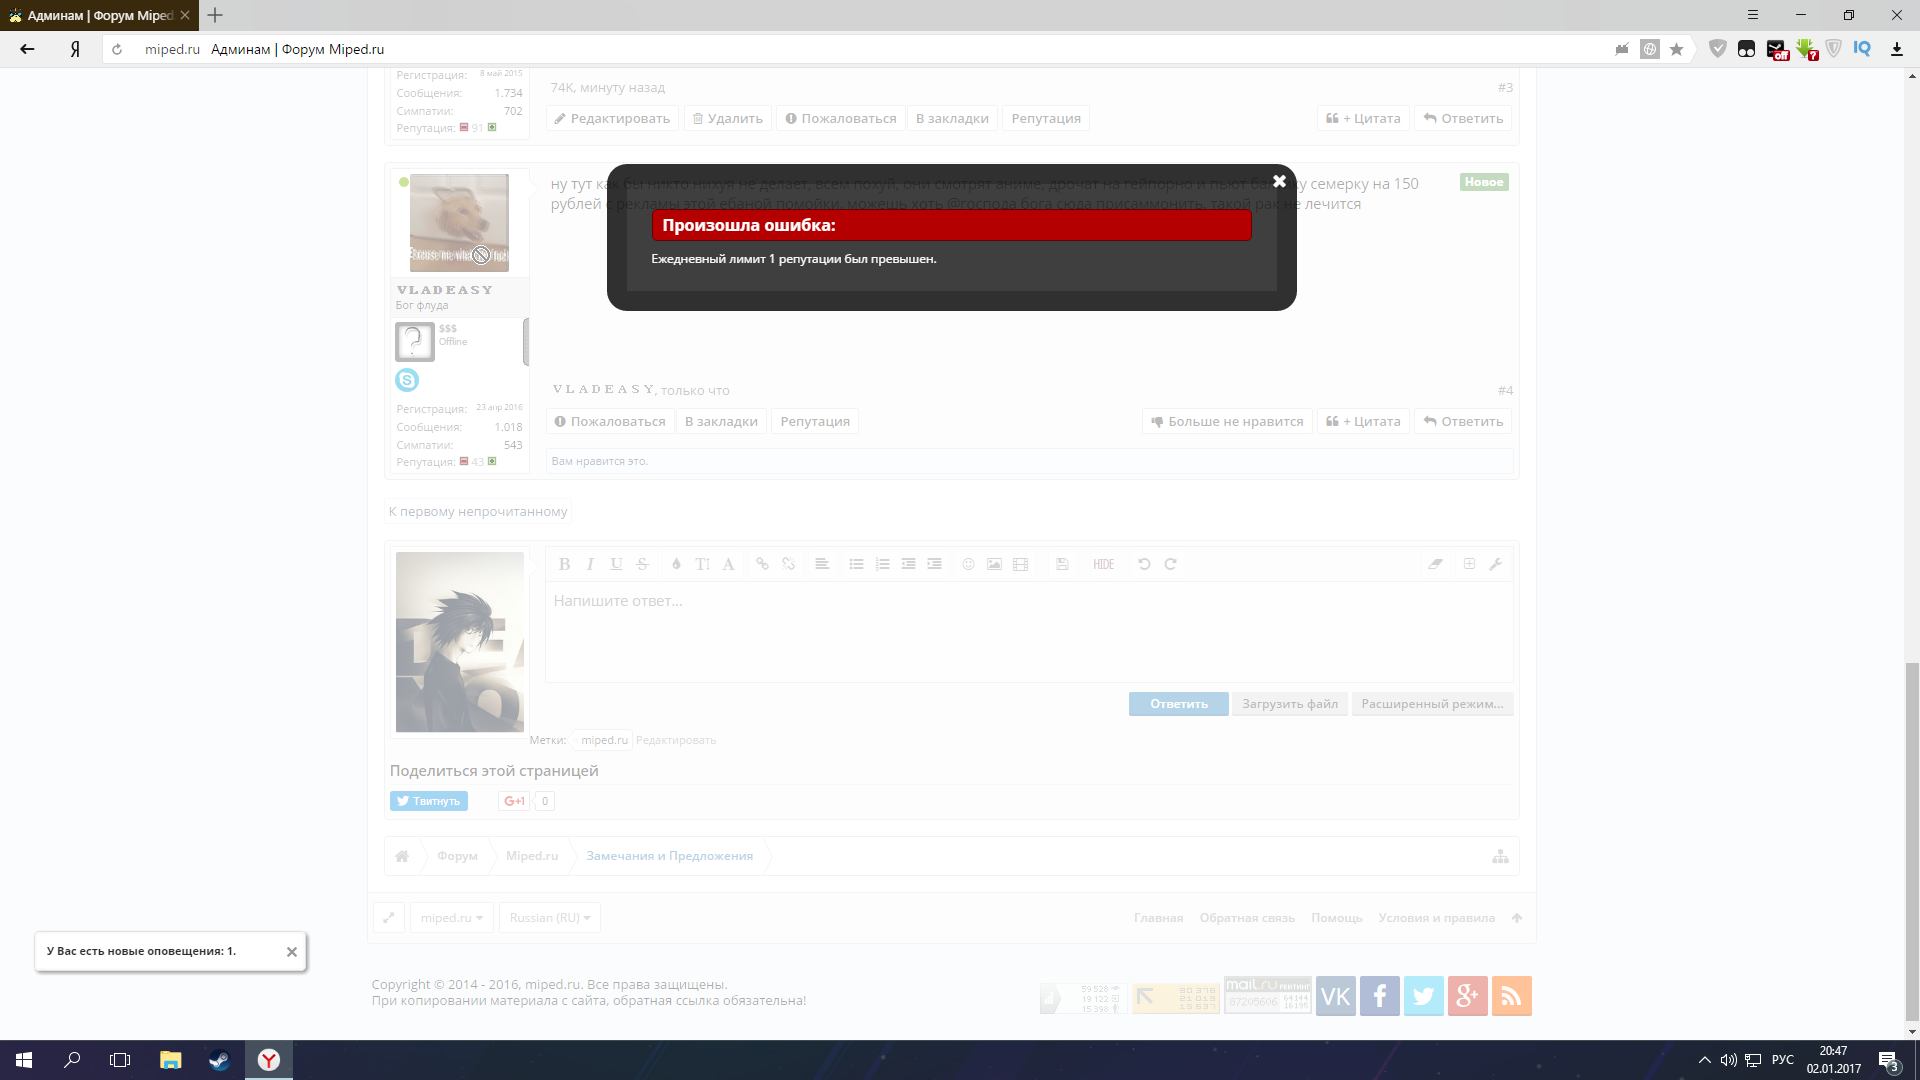Insert a numbered list
This screenshot has width=1920, height=1080.
point(882,564)
